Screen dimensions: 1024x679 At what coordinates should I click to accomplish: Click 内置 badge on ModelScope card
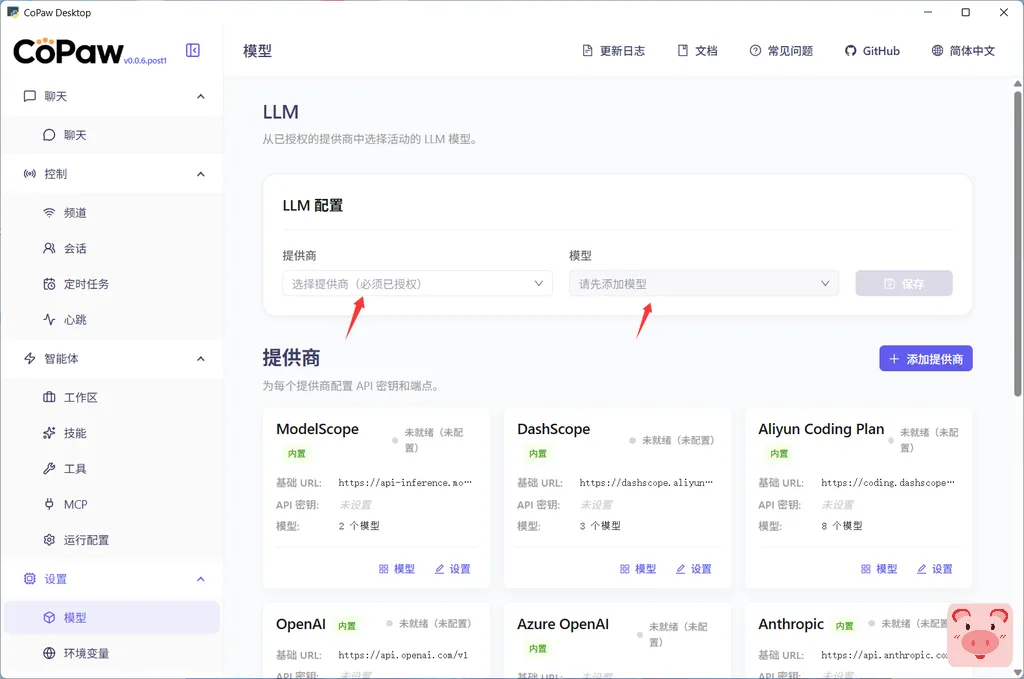(296, 453)
